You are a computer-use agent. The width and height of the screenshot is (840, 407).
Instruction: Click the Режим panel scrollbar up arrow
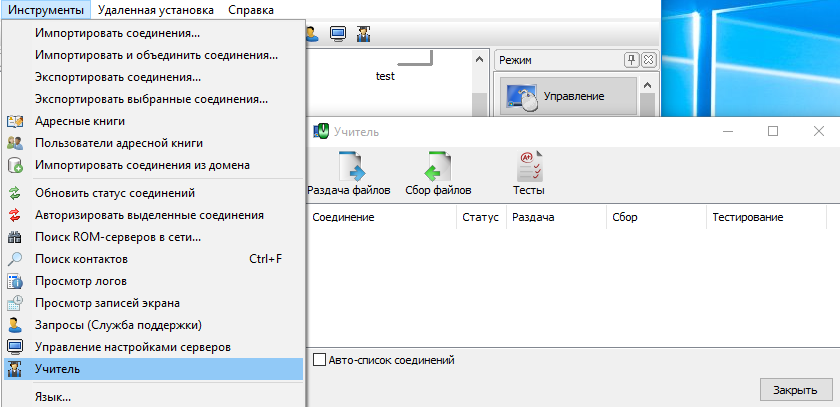[x=648, y=85]
